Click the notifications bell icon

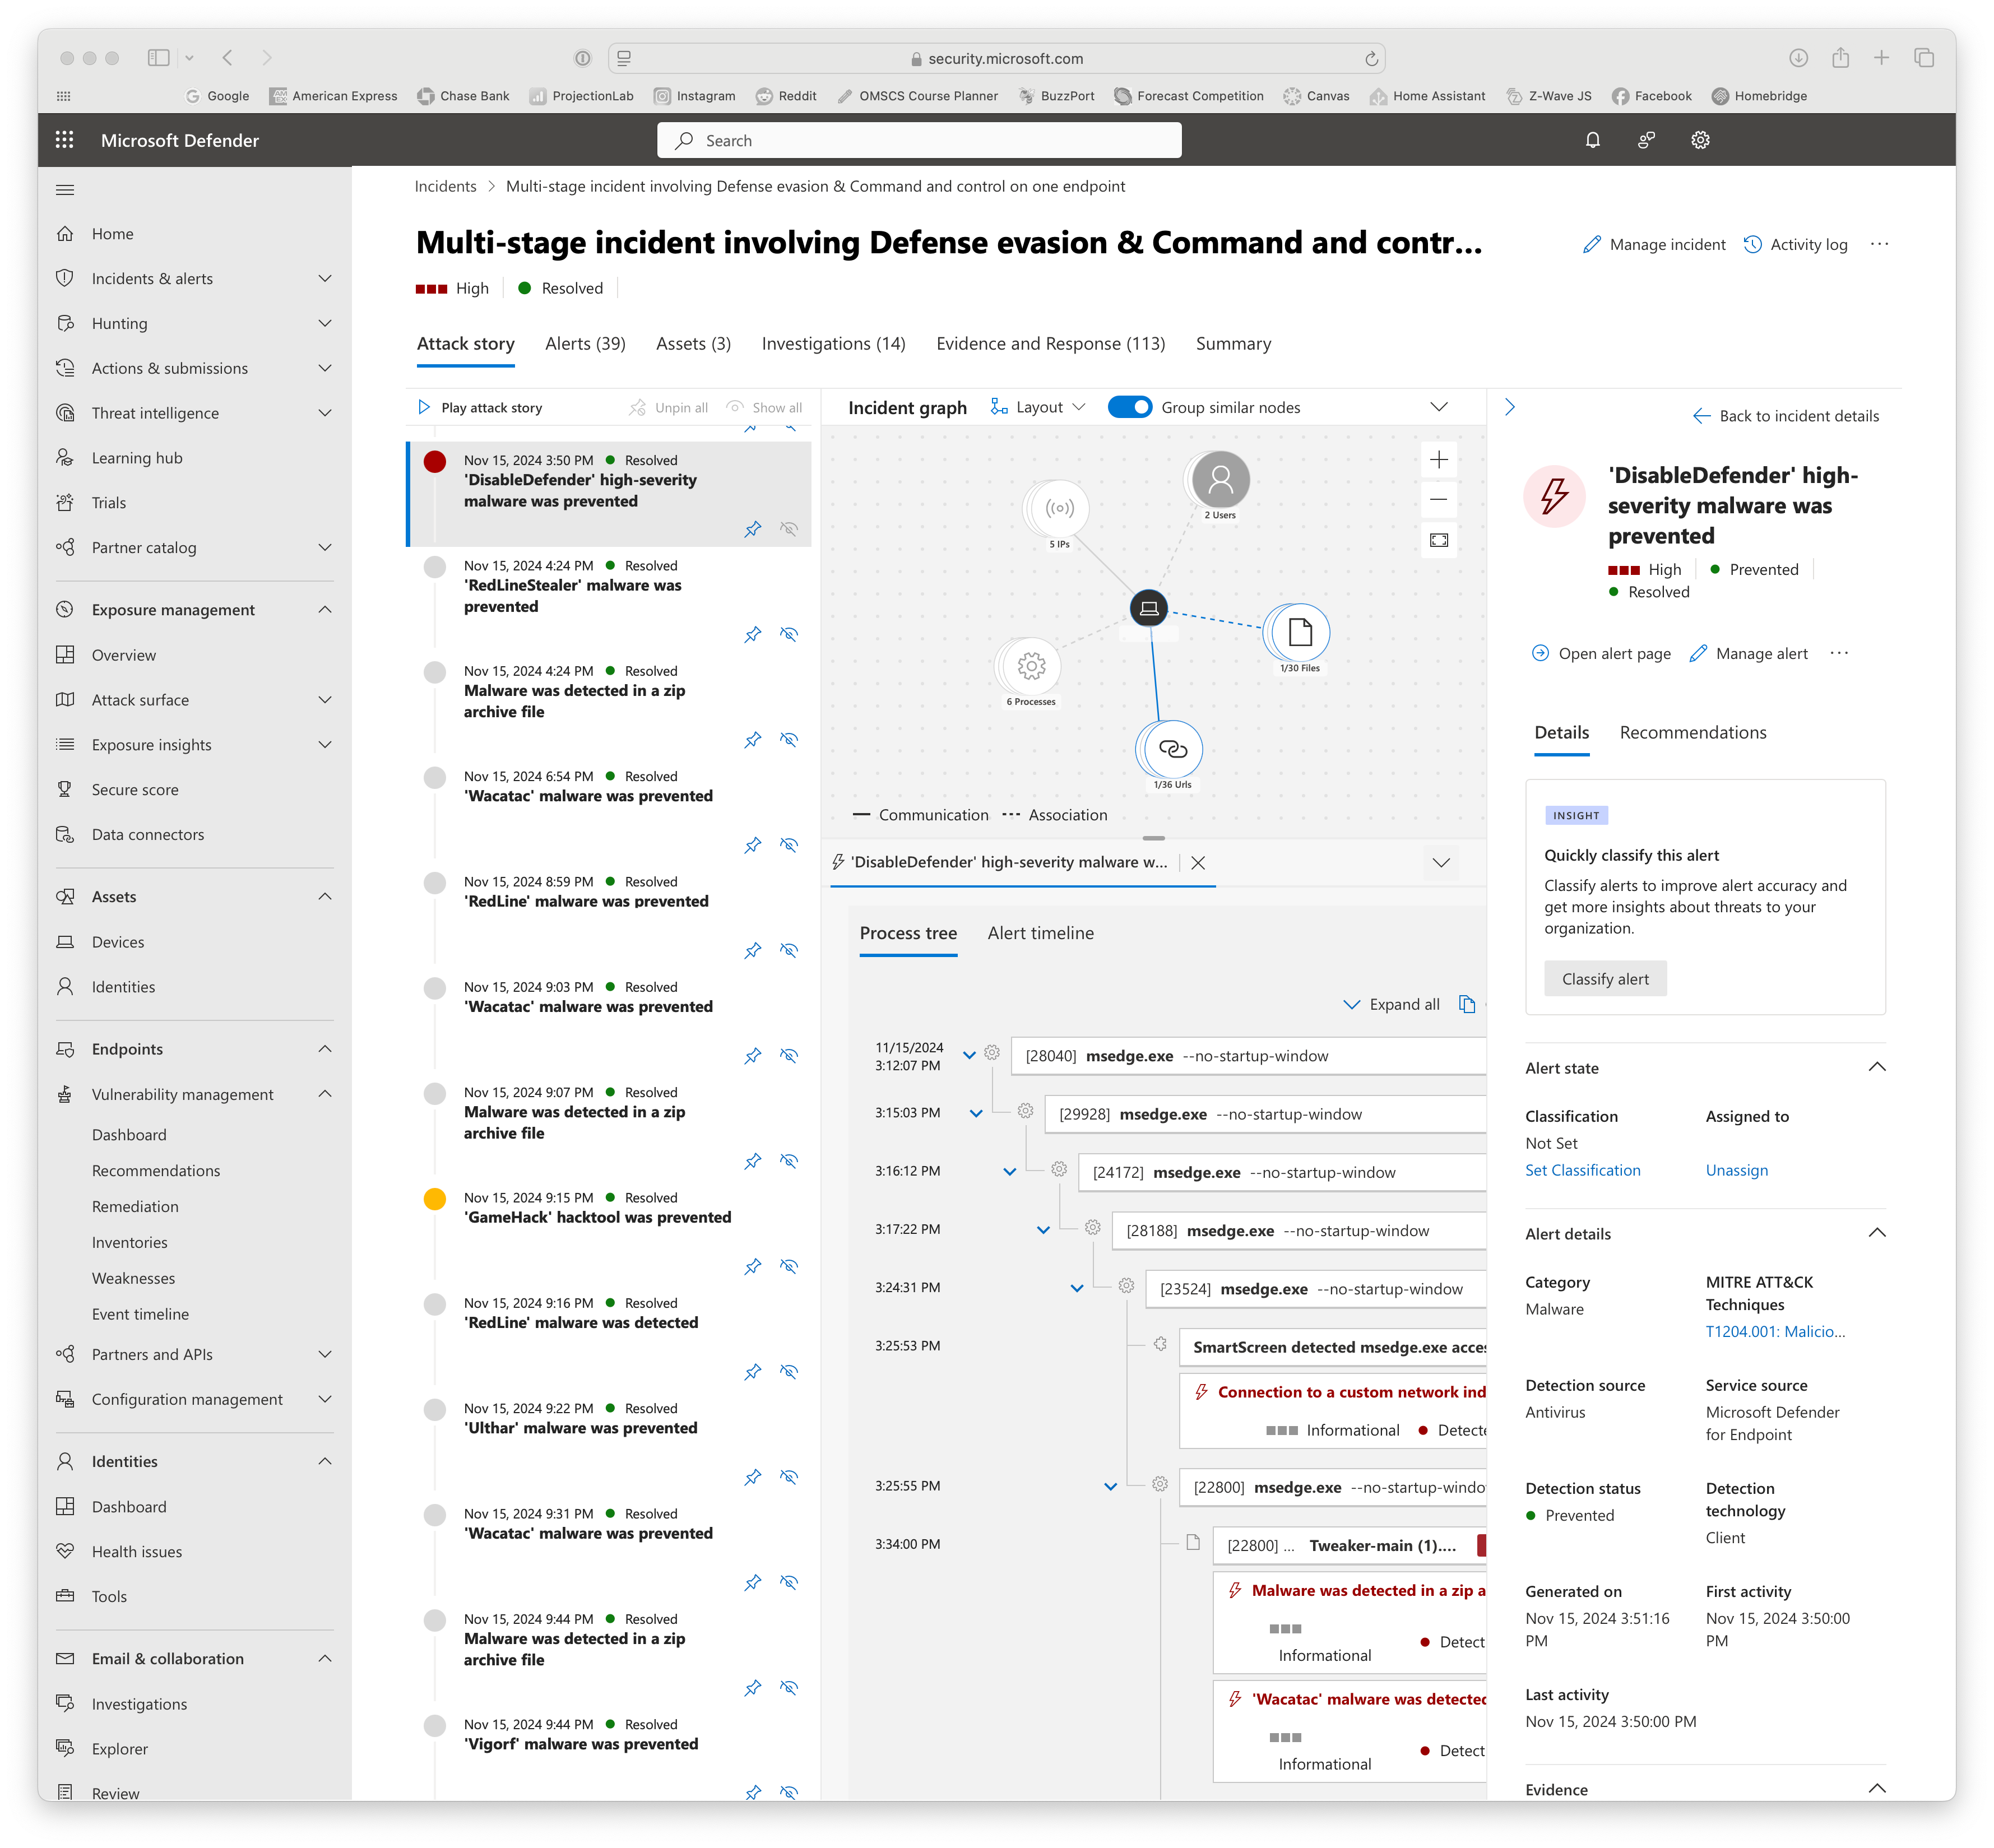pos(1593,140)
